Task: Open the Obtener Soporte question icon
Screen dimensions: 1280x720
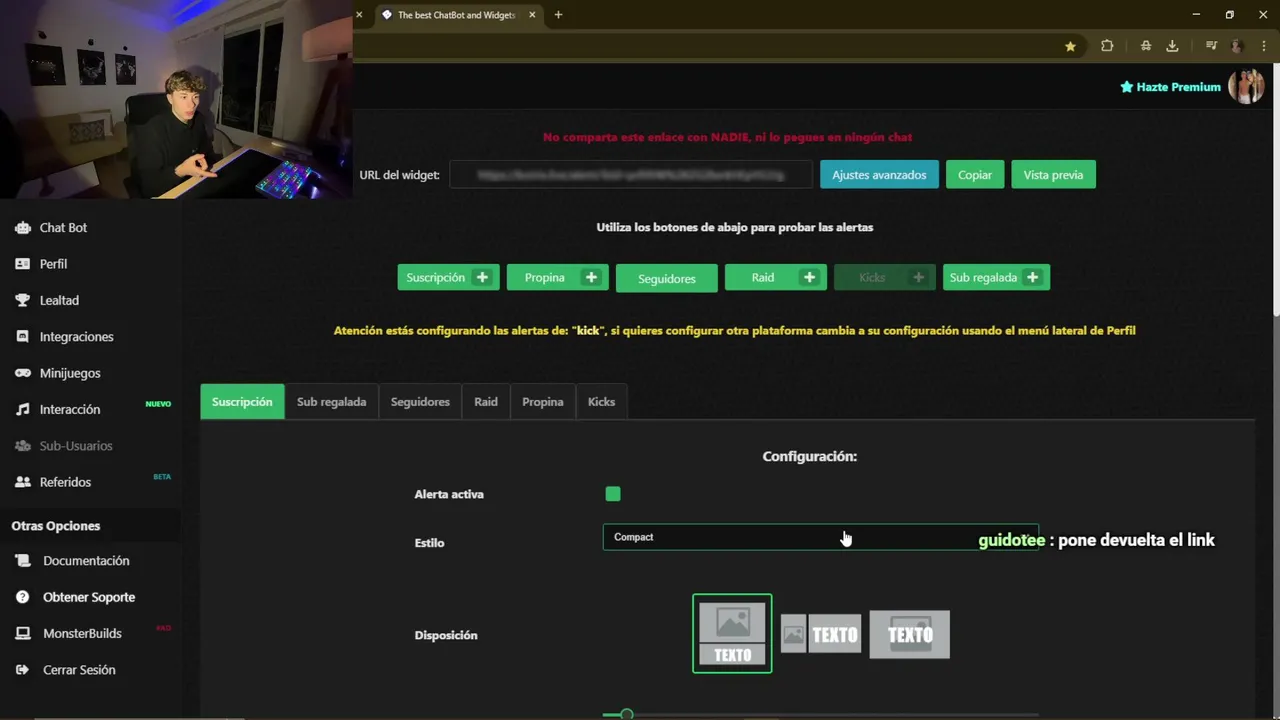Action: click(x=22, y=597)
